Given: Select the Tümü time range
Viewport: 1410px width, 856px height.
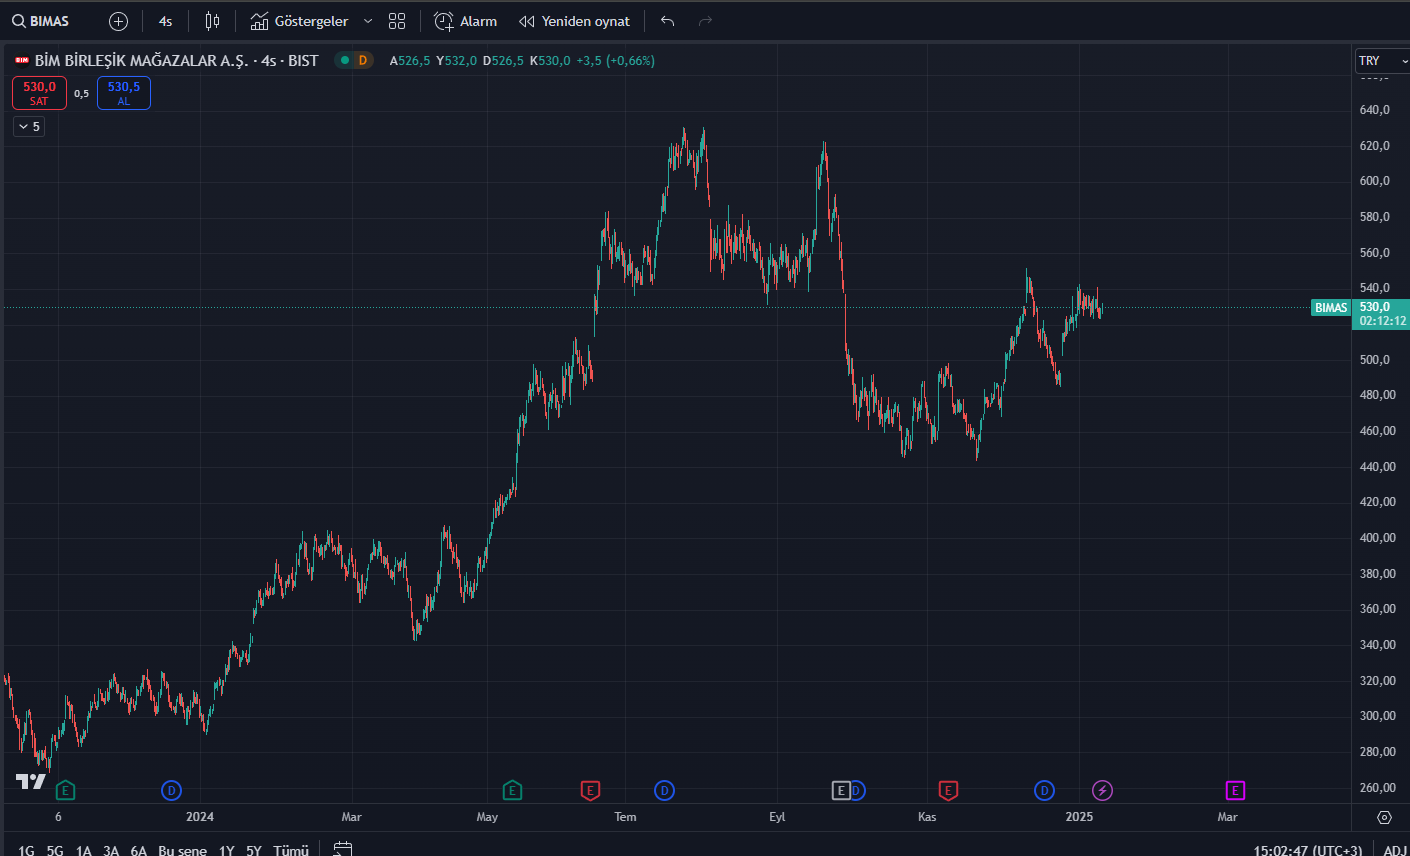Looking at the screenshot, I should (291, 850).
